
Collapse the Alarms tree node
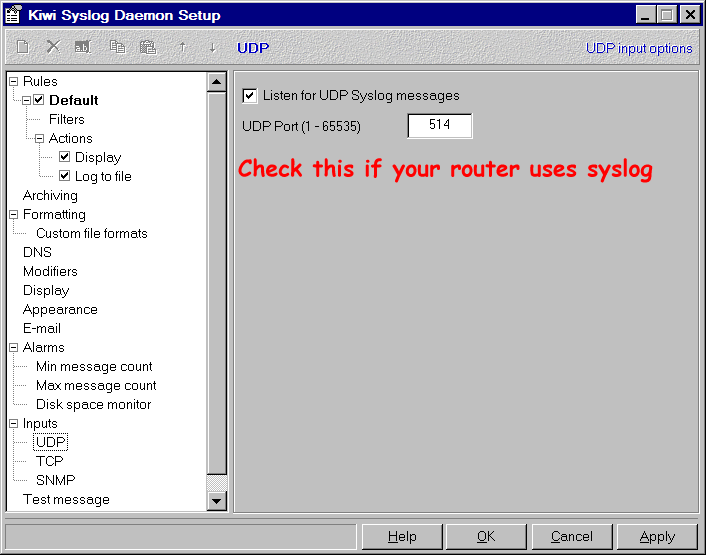14,347
